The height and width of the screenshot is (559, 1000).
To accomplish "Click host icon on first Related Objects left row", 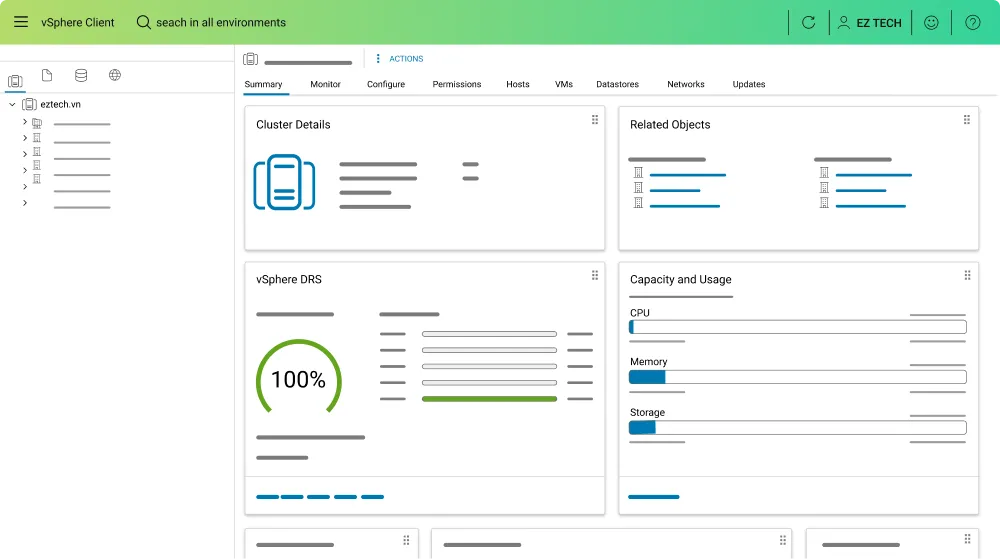I will point(638,173).
